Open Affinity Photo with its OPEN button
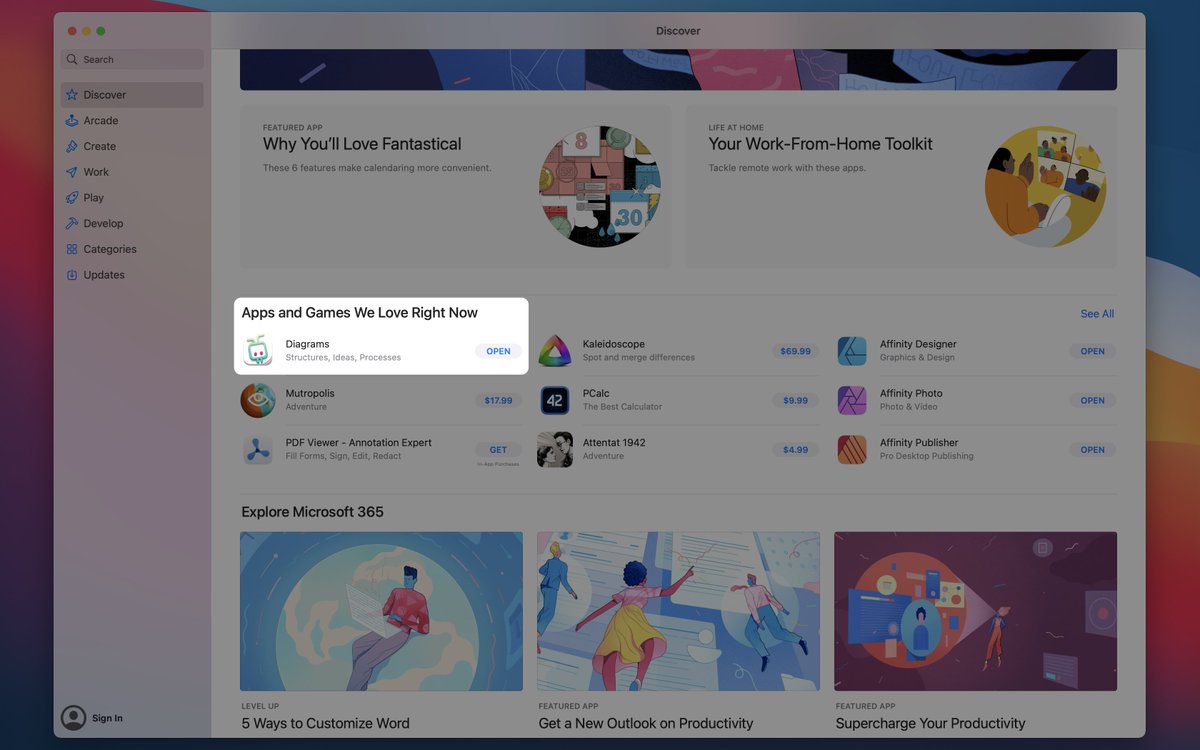This screenshot has width=1200, height=750. [x=1092, y=400]
